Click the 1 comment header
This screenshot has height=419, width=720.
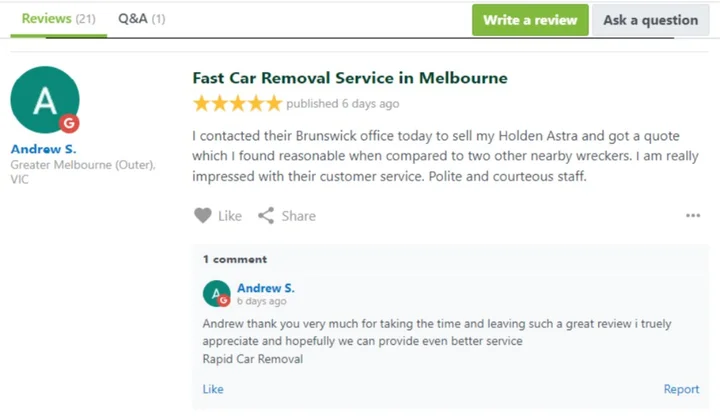pos(235,259)
